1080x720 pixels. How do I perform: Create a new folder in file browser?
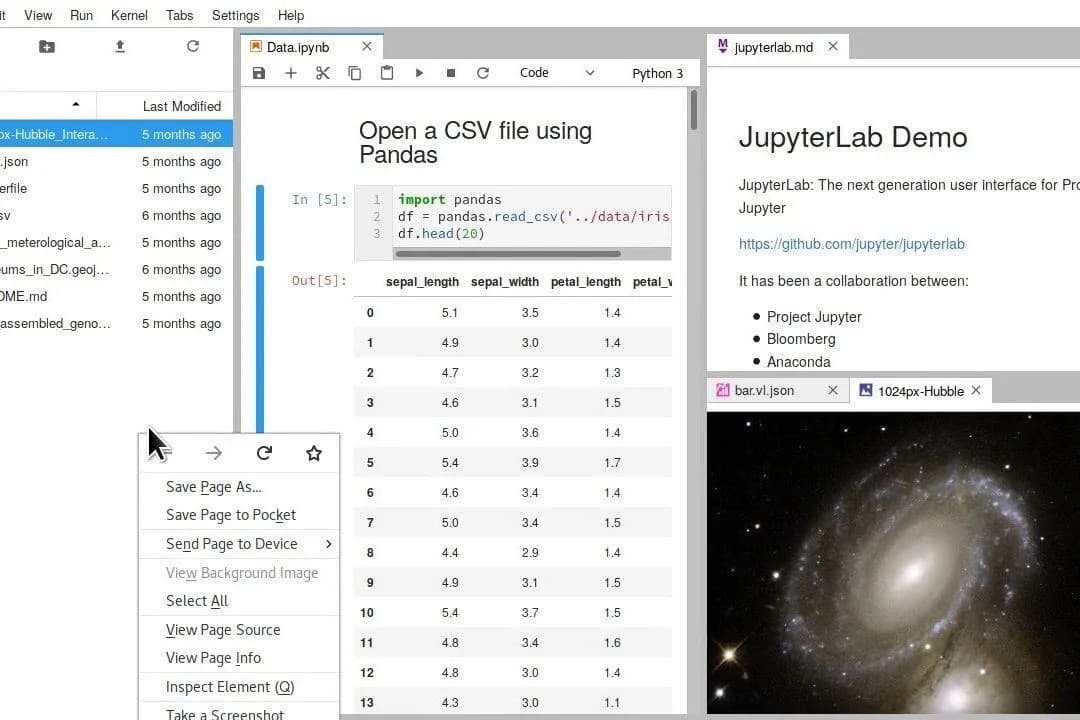coord(47,46)
